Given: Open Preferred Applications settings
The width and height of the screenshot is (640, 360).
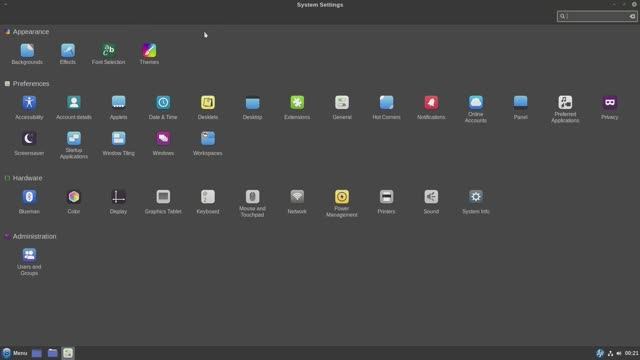Looking at the screenshot, I should click(x=565, y=109).
